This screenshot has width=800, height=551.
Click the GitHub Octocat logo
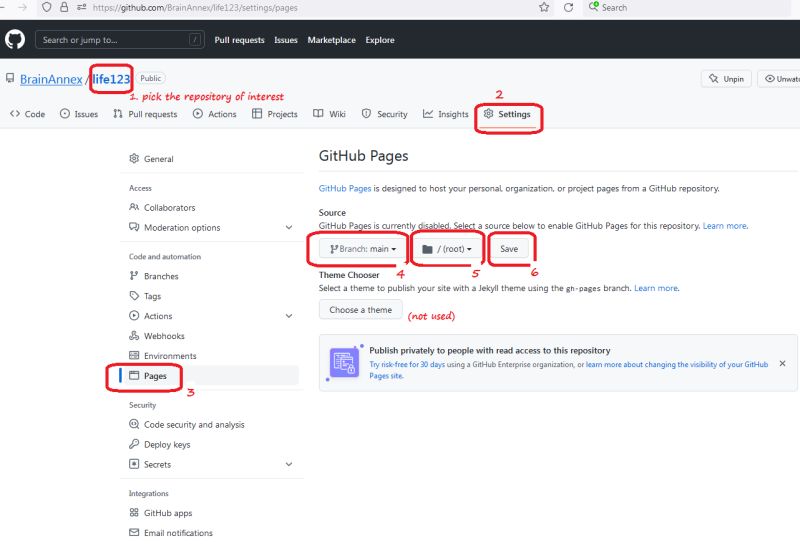(15, 39)
